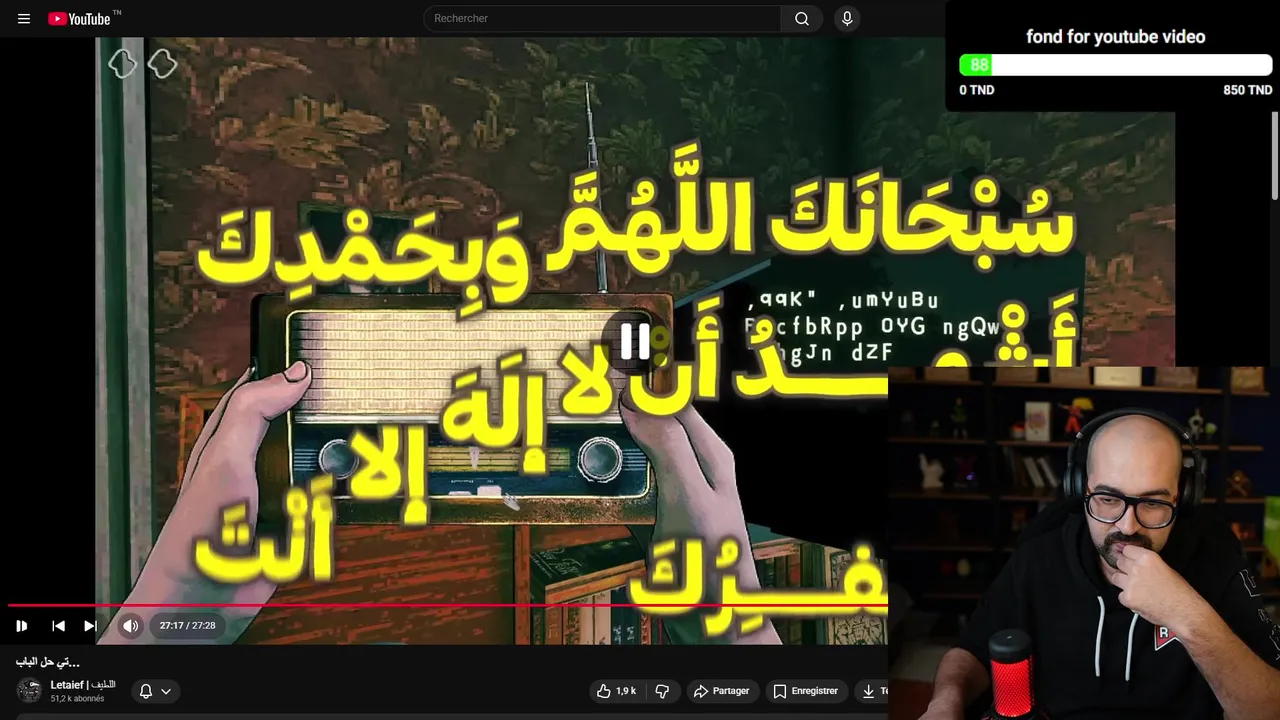Screen dimensions: 1280x720
Task: Click the download arrow button
Action: tap(869, 691)
